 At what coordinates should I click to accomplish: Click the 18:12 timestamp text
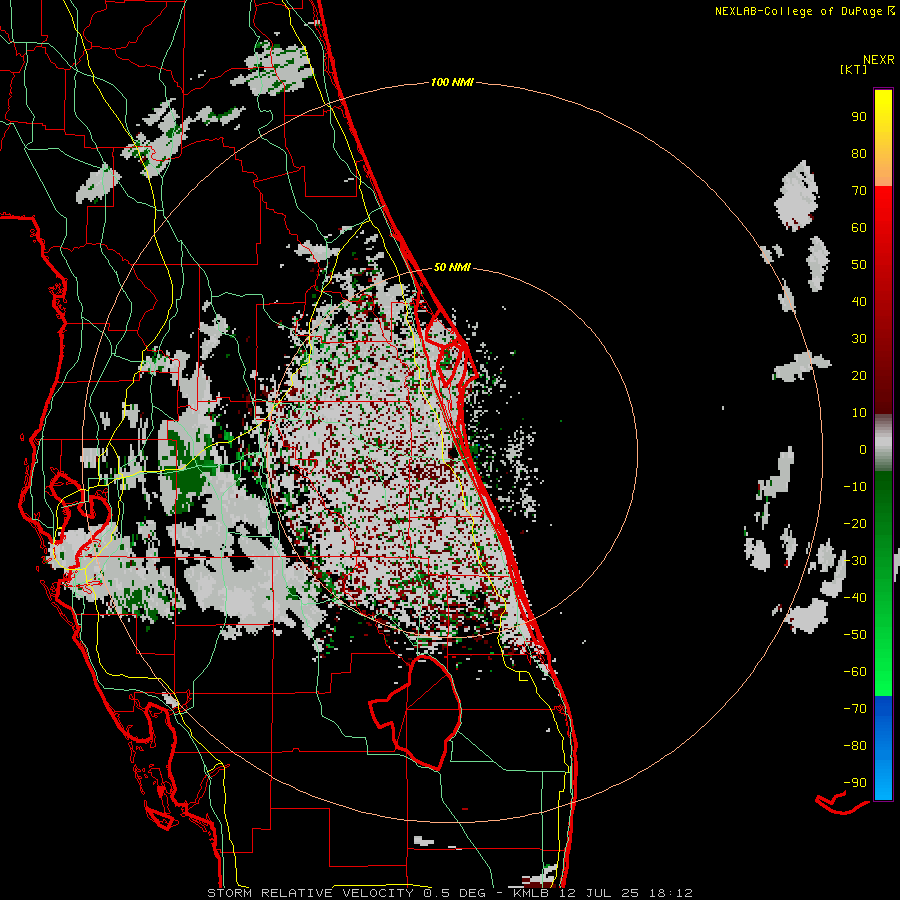(670, 893)
